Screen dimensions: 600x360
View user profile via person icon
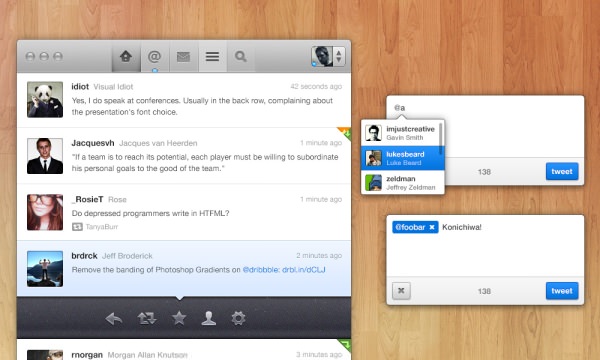click(209, 318)
